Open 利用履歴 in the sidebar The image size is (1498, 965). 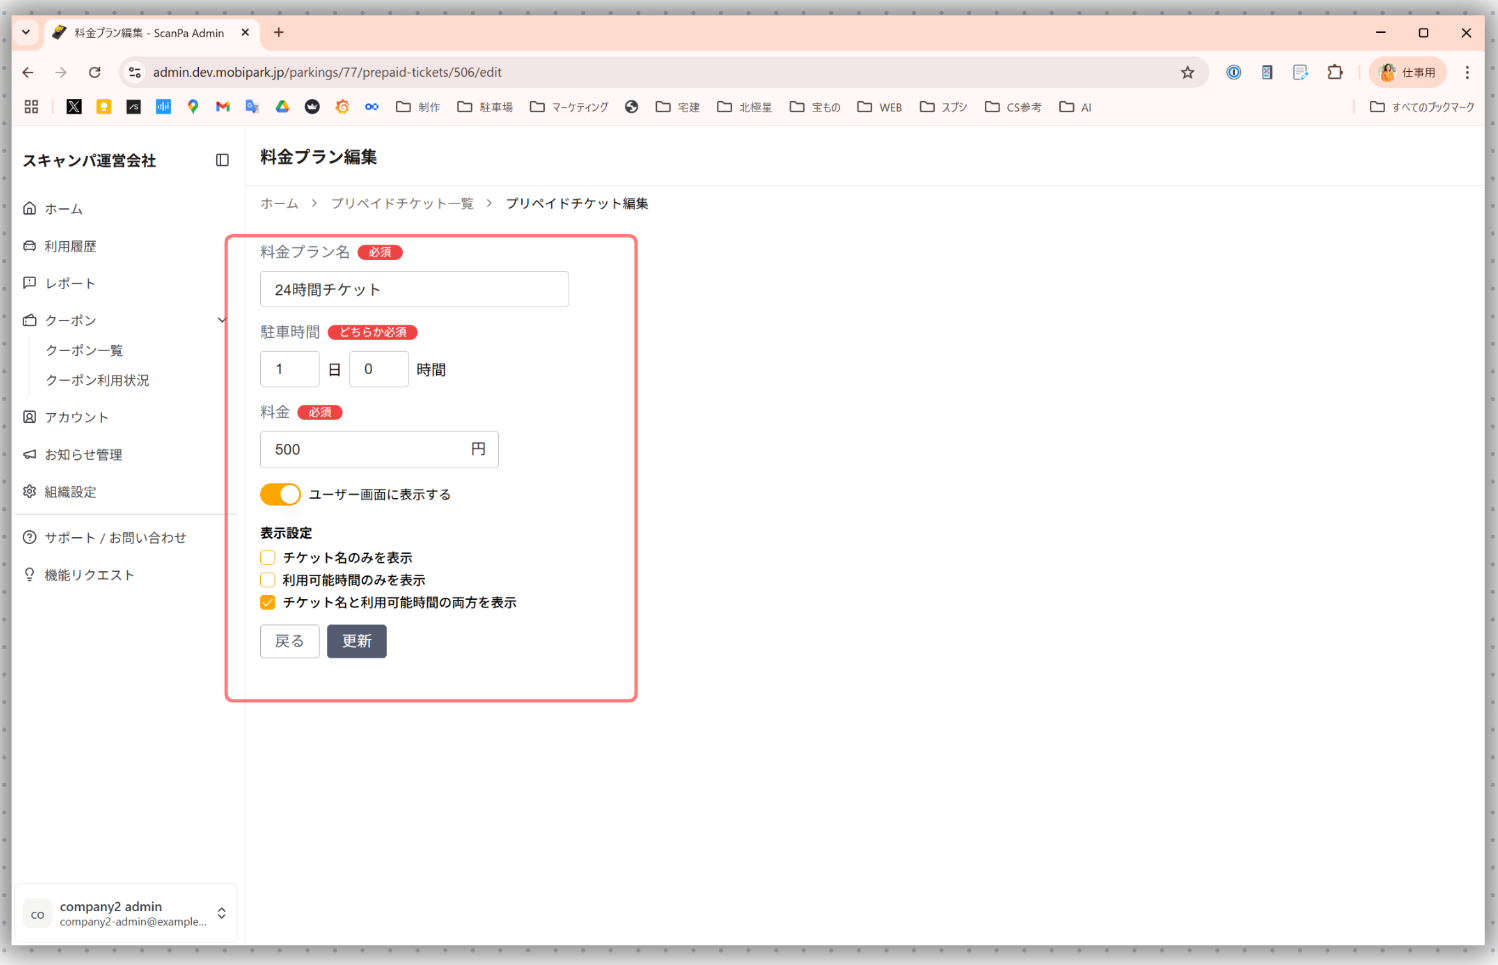pos(70,246)
